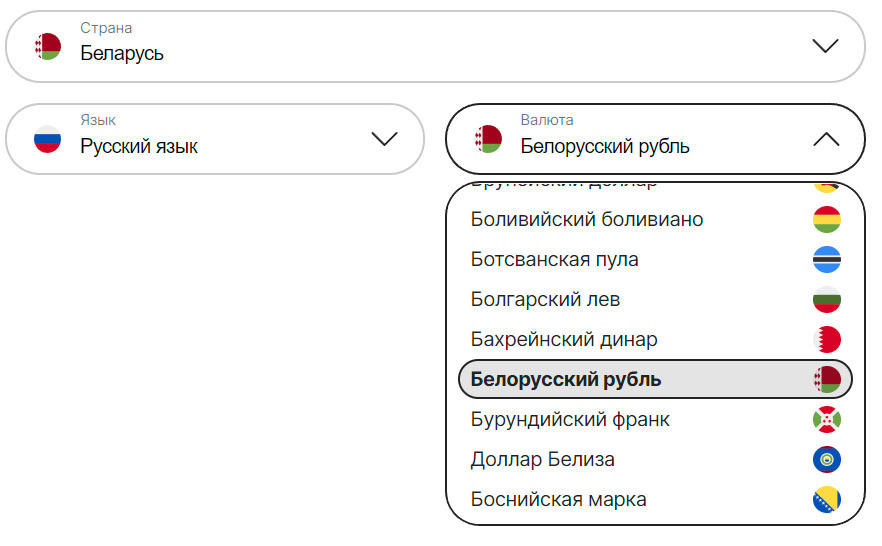Image resolution: width=882 pixels, height=546 pixels.
Task: Click the Botswana flag icon in the list
Action: (827, 260)
